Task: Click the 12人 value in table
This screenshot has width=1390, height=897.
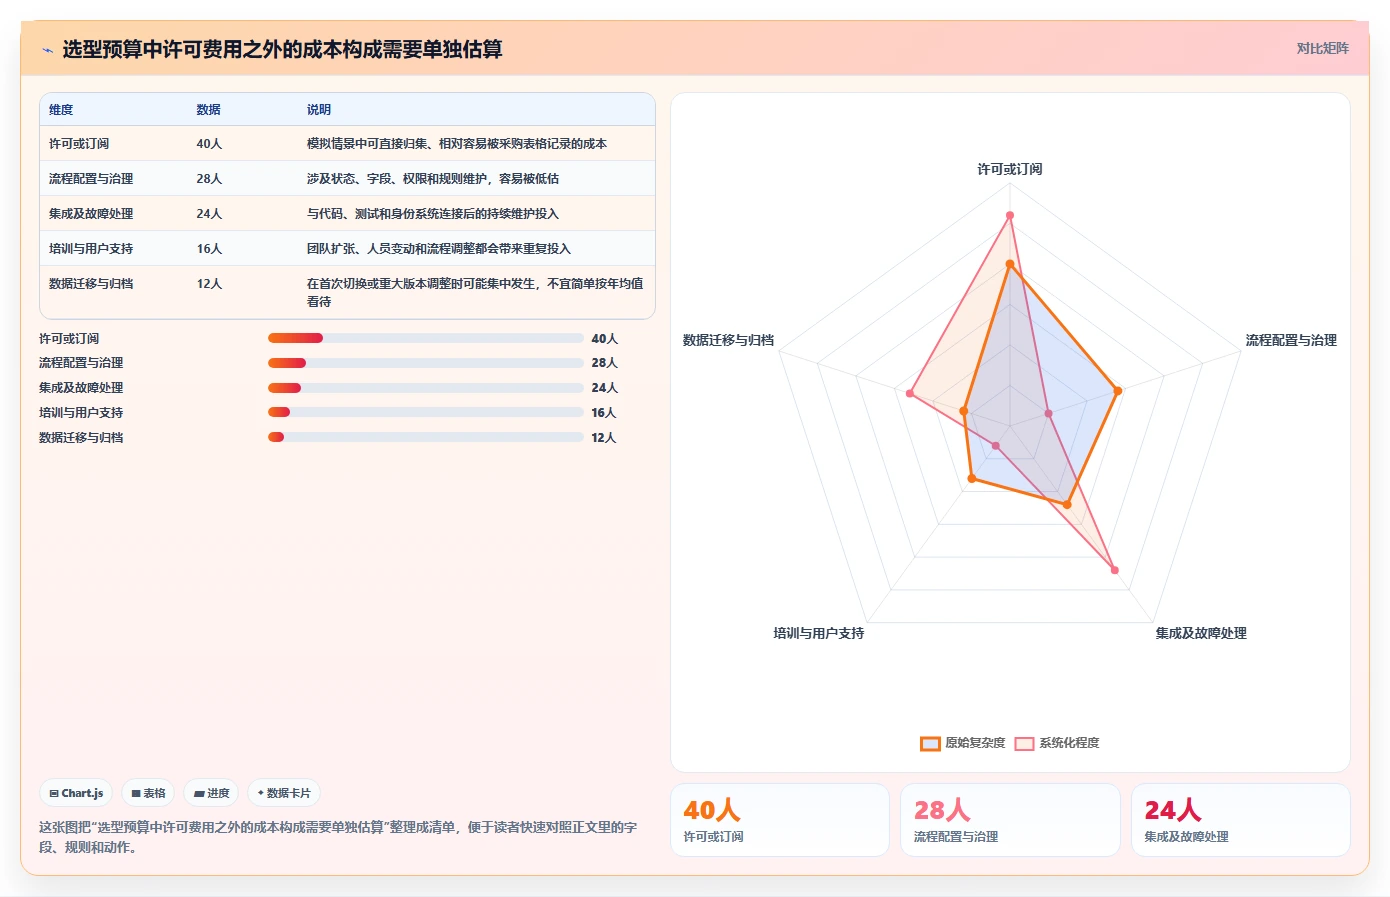Action: pos(209,284)
